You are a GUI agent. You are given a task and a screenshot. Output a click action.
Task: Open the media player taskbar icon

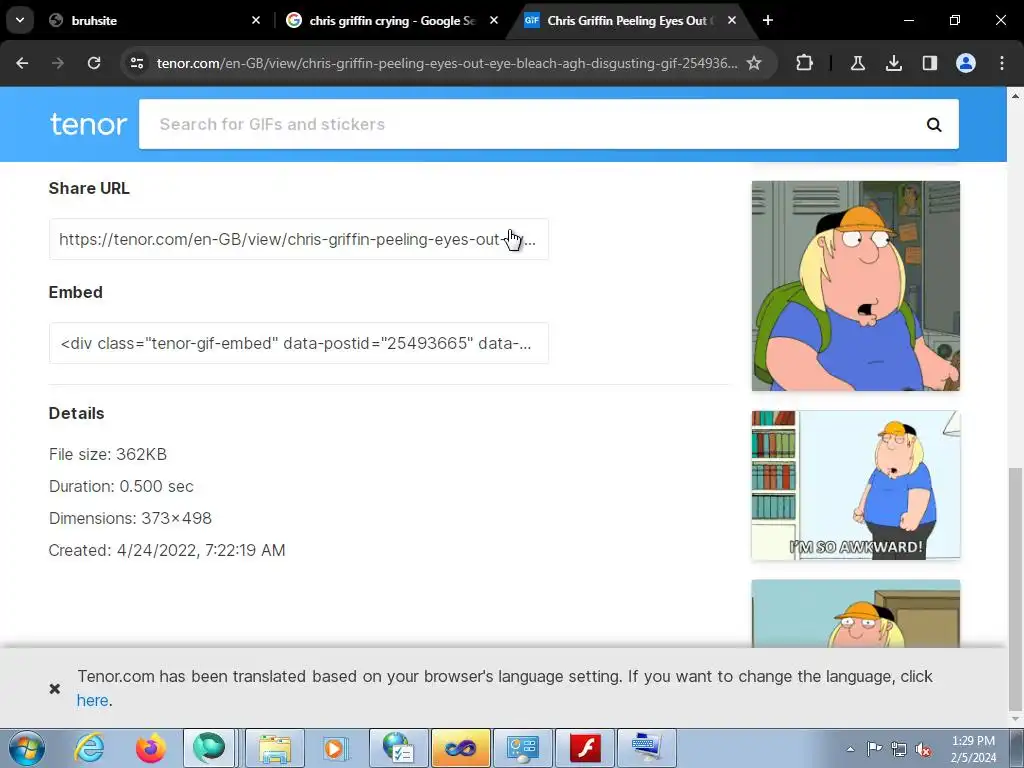tap(336, 748)
